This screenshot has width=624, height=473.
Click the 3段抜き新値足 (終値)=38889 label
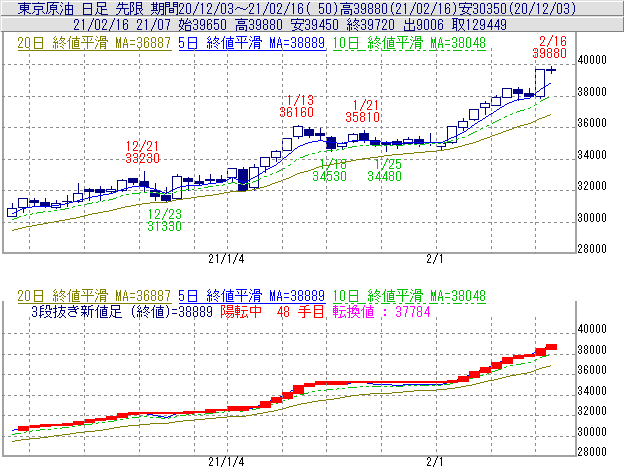point(122,311)
